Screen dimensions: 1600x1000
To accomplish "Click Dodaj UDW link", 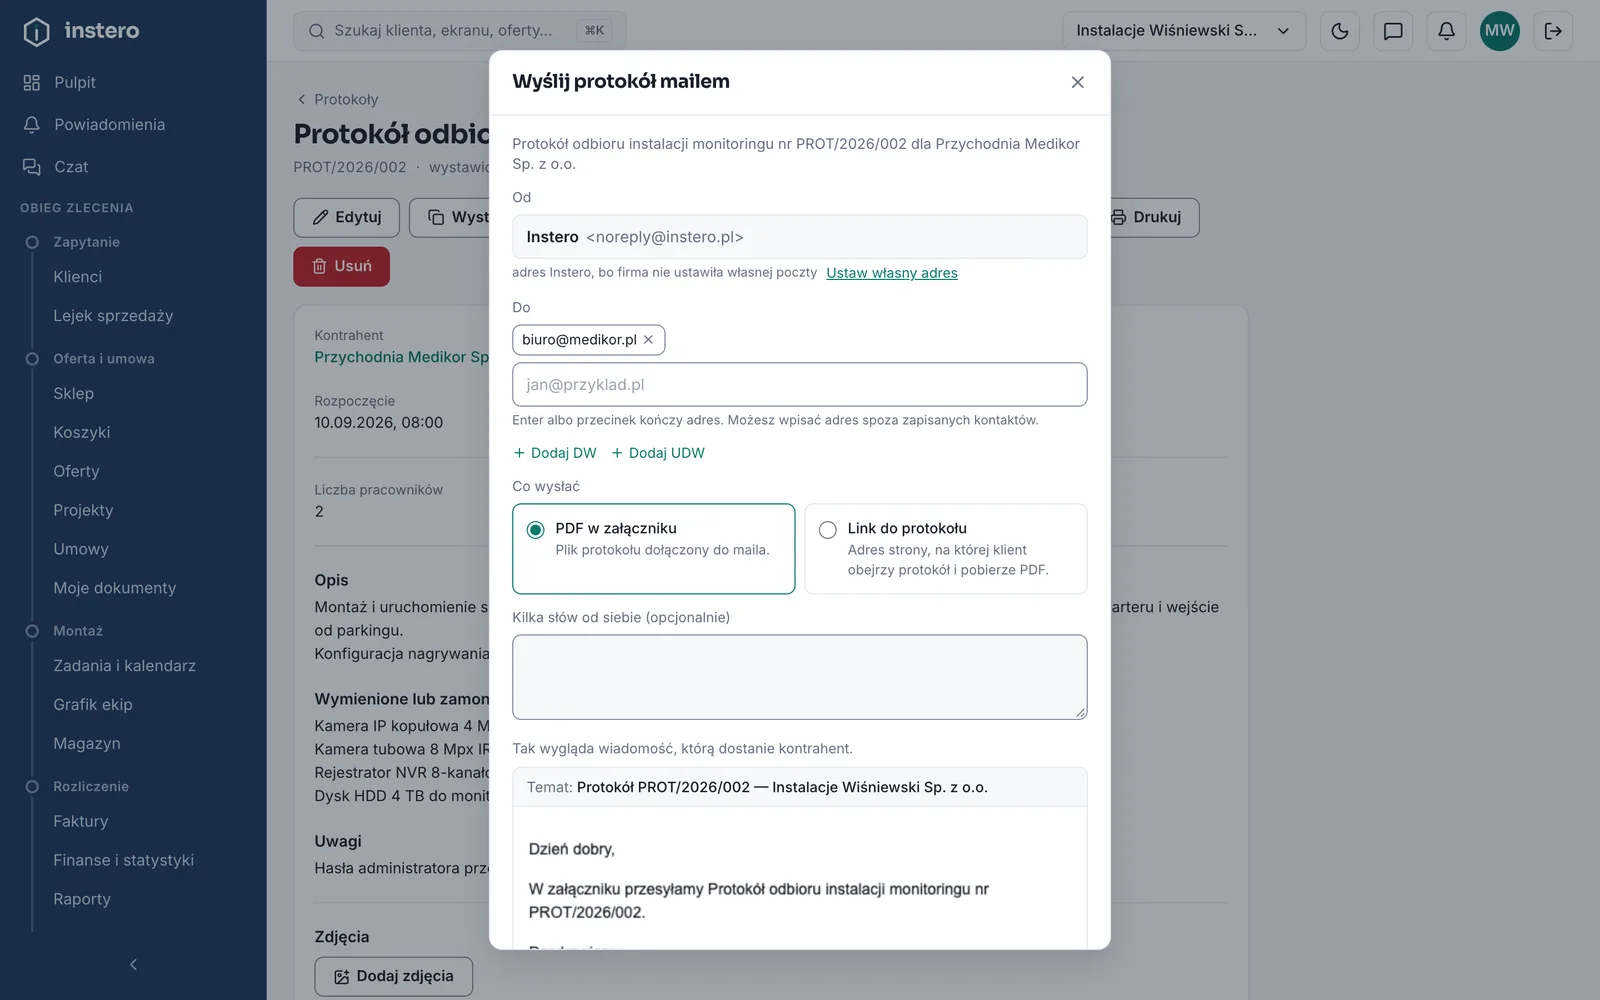I will pos(658,453).
